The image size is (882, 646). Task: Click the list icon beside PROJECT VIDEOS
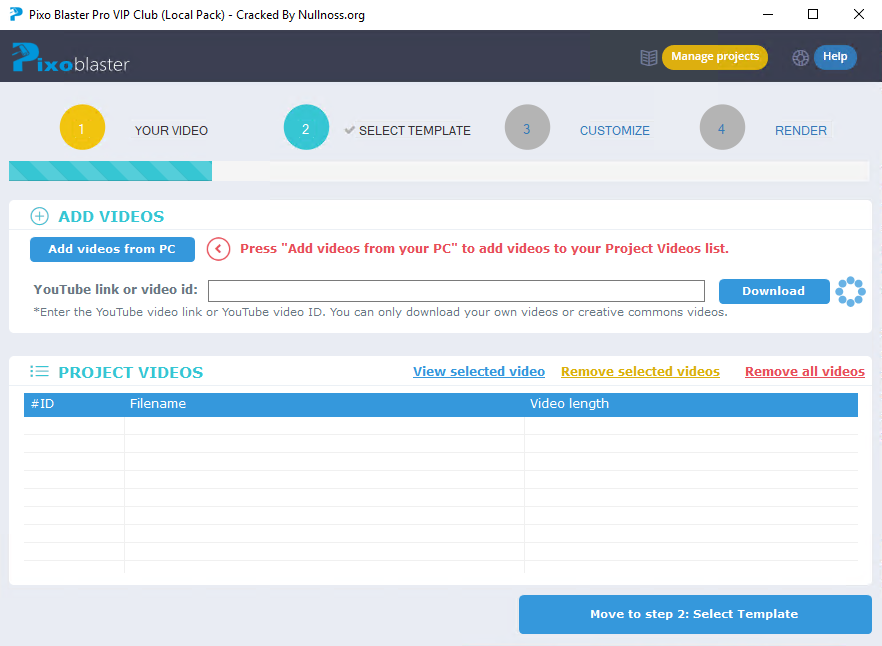coord(39,371)
